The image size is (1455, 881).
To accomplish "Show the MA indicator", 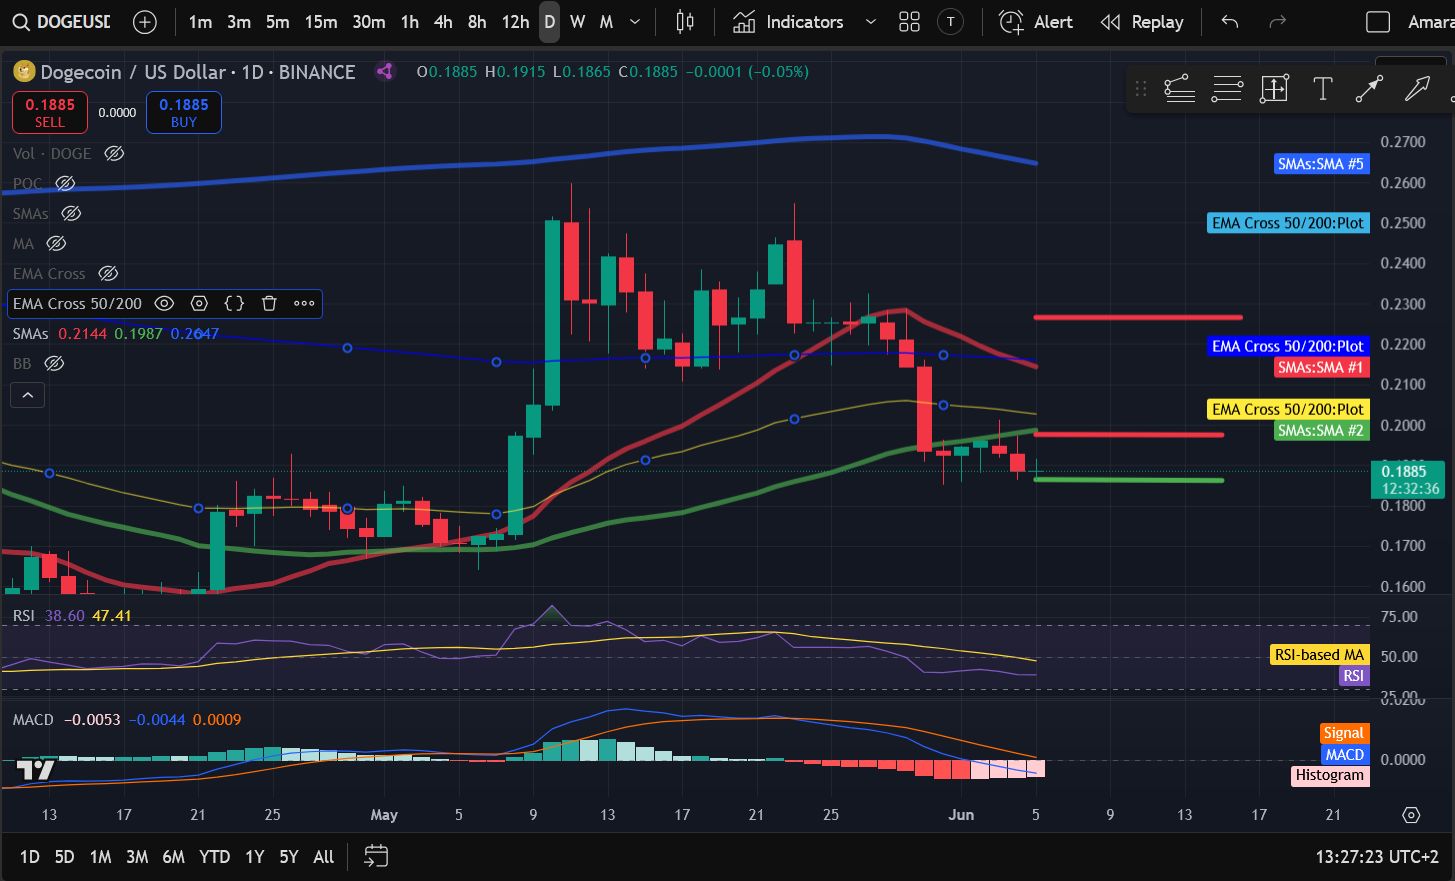I will click(x=56, y=243).
